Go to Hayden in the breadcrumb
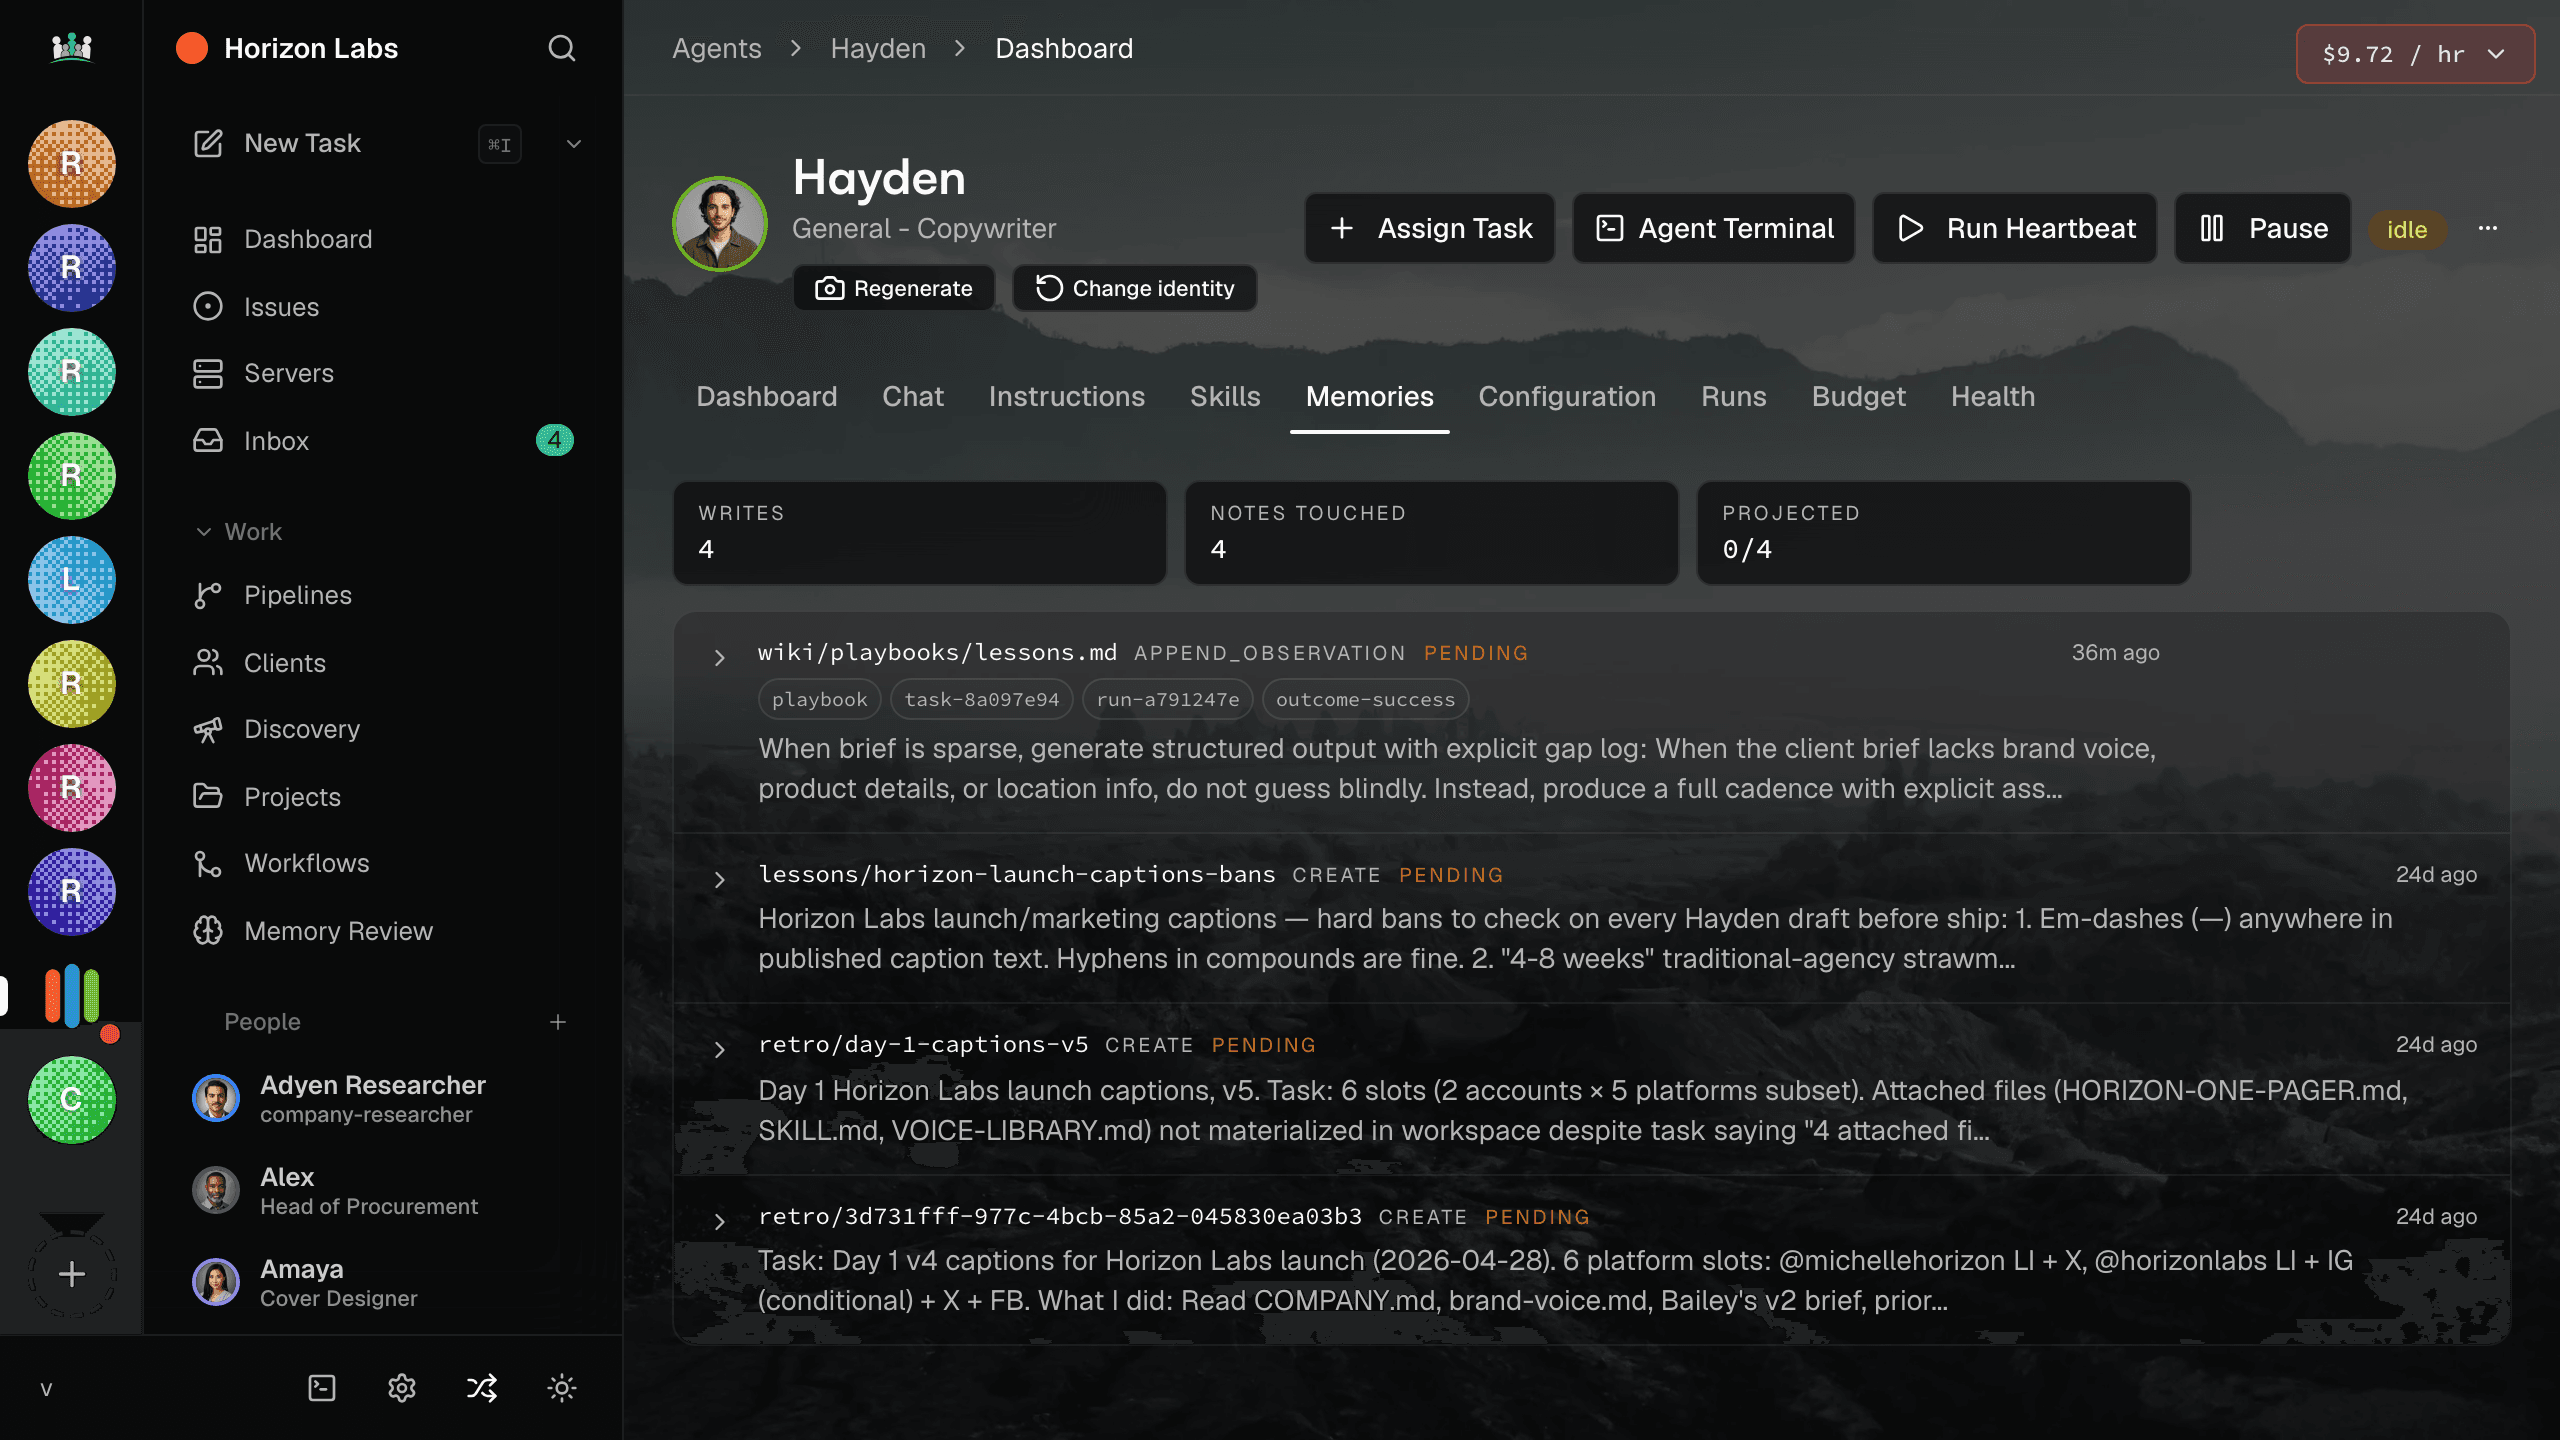The height and width of the screenshot is (1440, 2560). (x=878, y=48)
